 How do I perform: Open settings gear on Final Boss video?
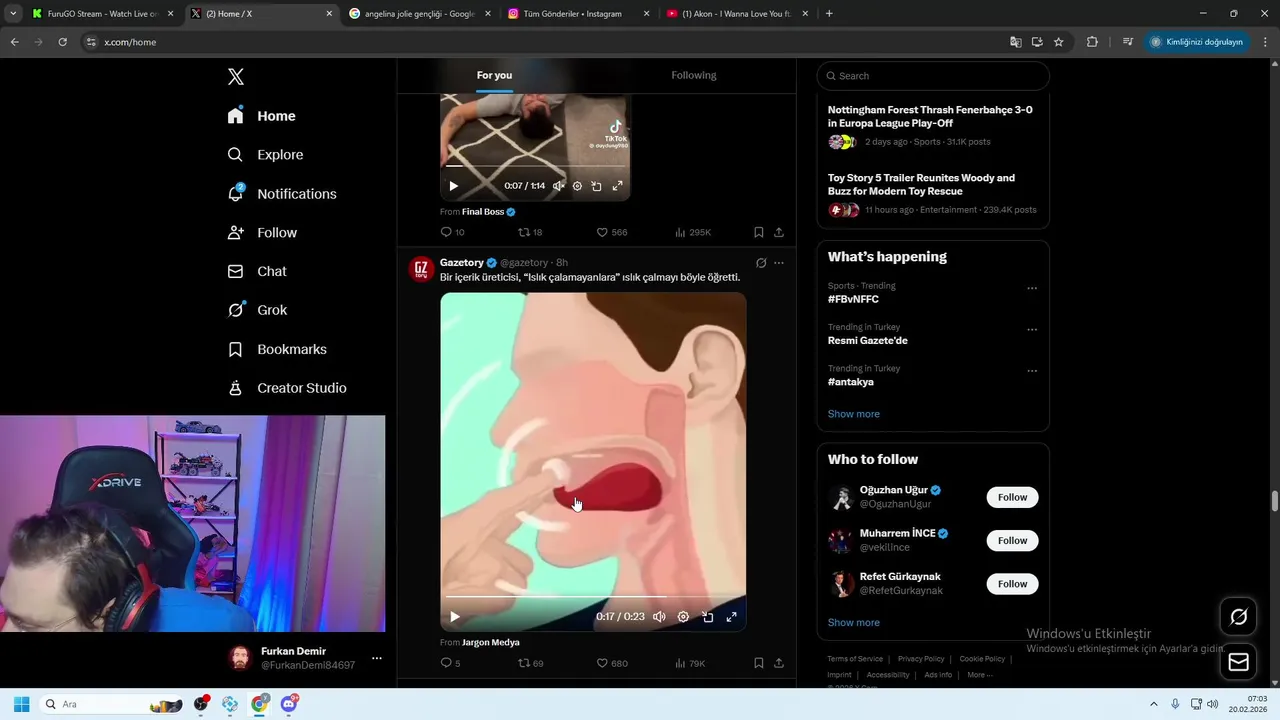(x=577, y=186)
